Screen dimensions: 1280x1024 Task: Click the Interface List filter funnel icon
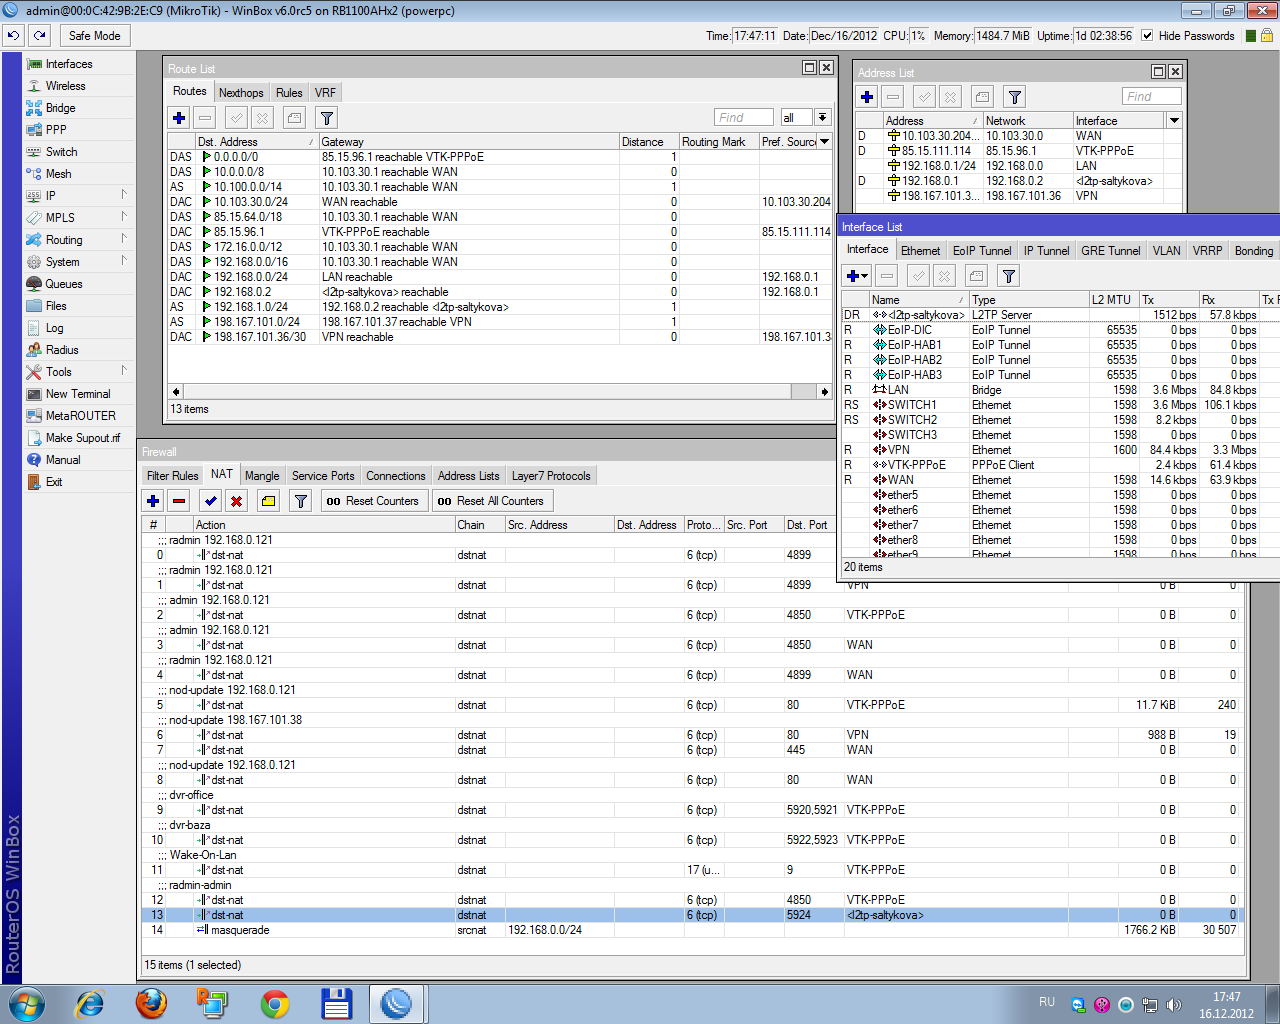click(1008, 276)
